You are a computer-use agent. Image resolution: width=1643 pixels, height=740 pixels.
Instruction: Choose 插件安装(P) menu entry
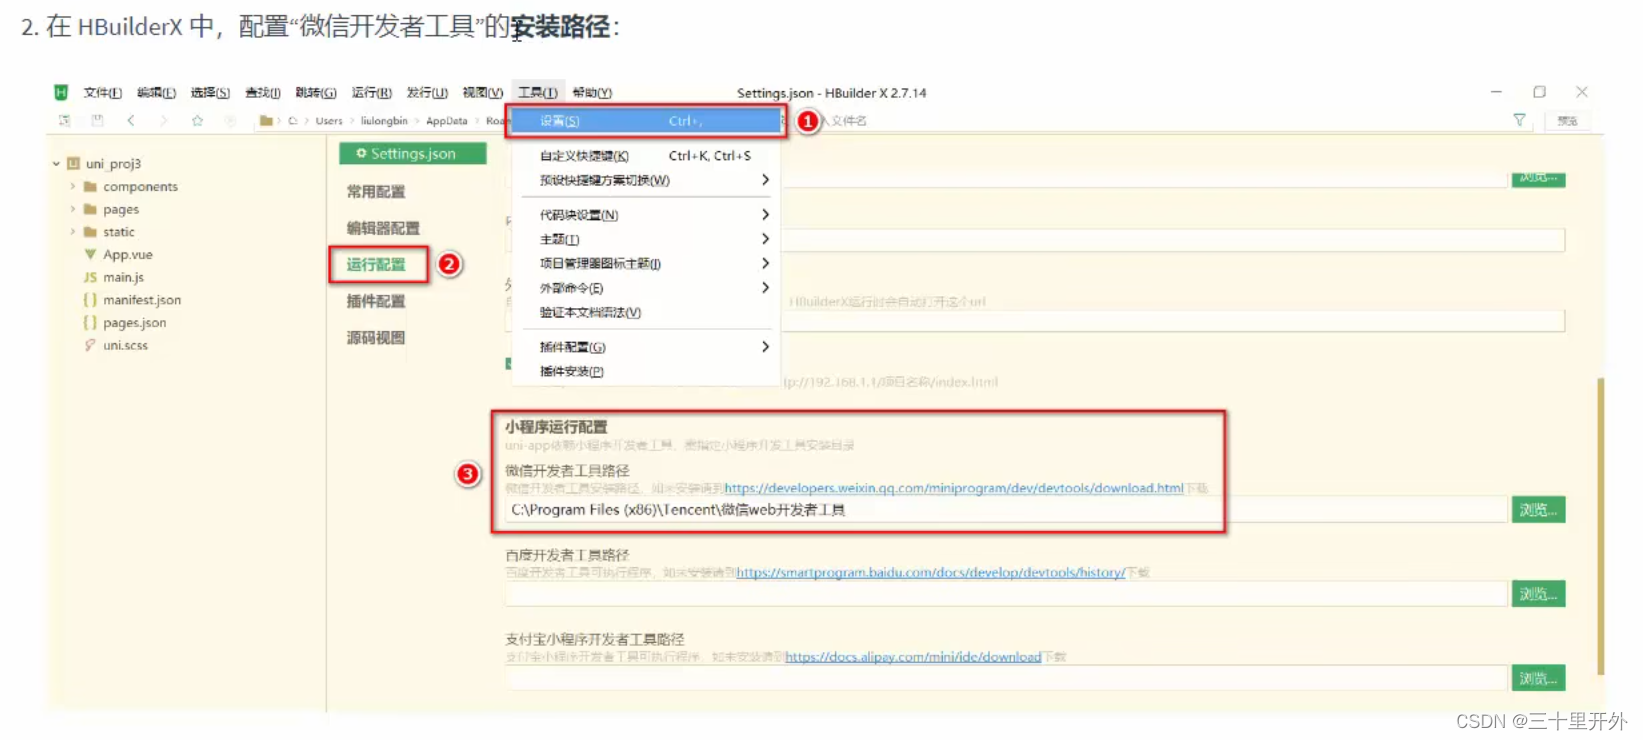(645, 371)
